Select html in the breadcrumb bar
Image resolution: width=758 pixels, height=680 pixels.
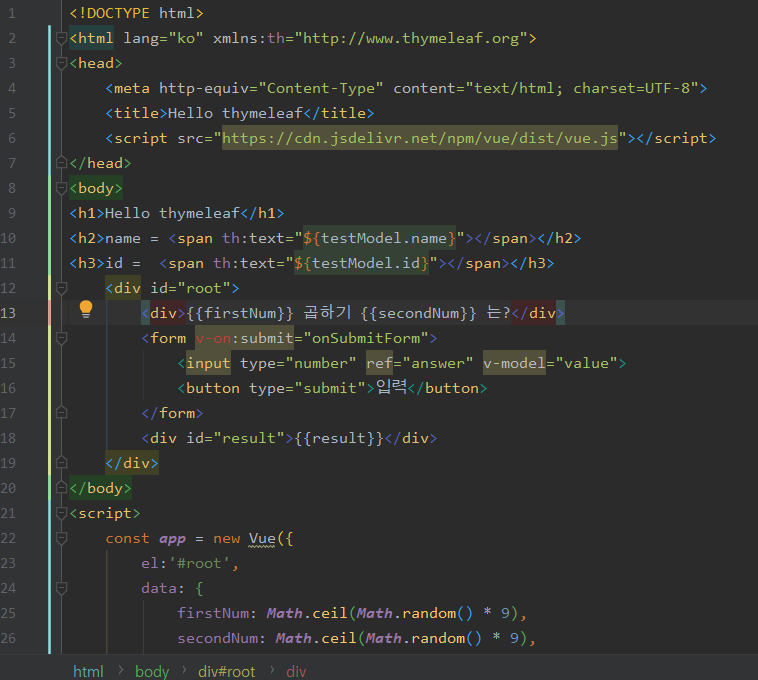pos(88,671)
